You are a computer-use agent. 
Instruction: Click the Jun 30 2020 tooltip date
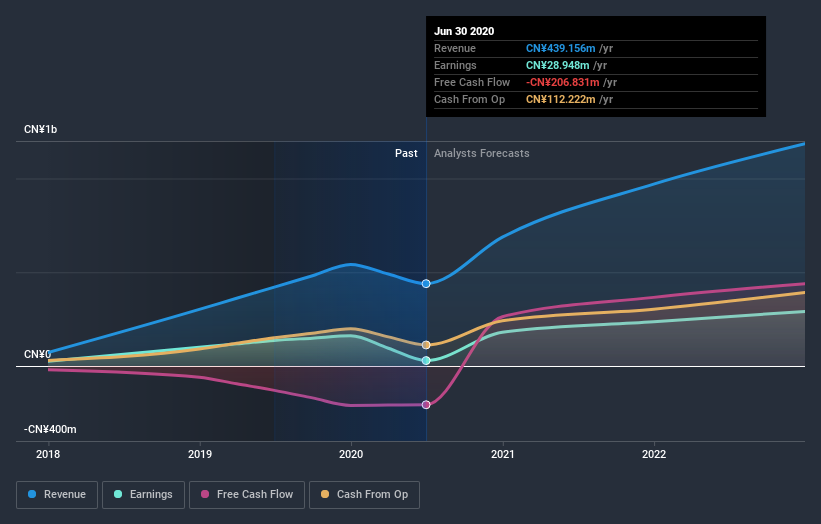tap(464, 31)
